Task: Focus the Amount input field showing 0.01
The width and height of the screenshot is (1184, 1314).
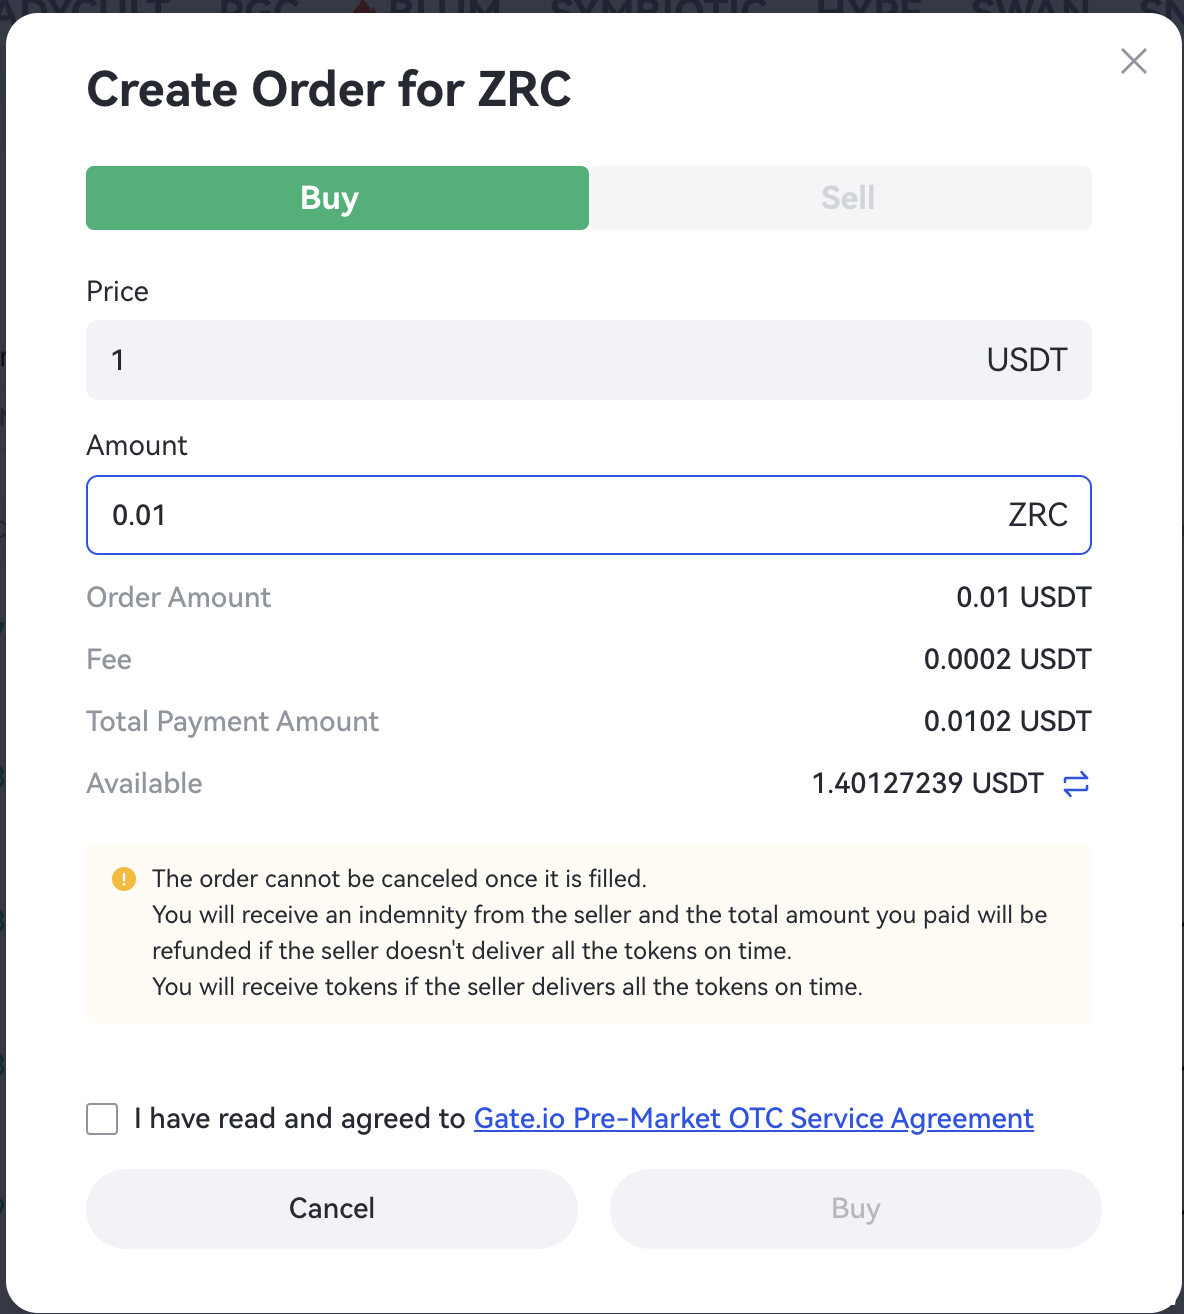Action: (589, 515)
